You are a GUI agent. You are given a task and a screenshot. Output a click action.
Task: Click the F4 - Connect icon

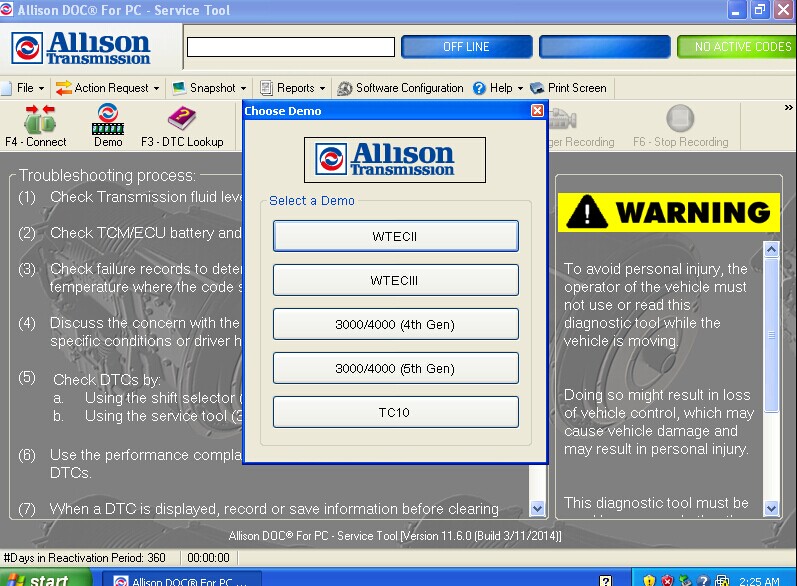pyautogui.click(x=40, y=119)
